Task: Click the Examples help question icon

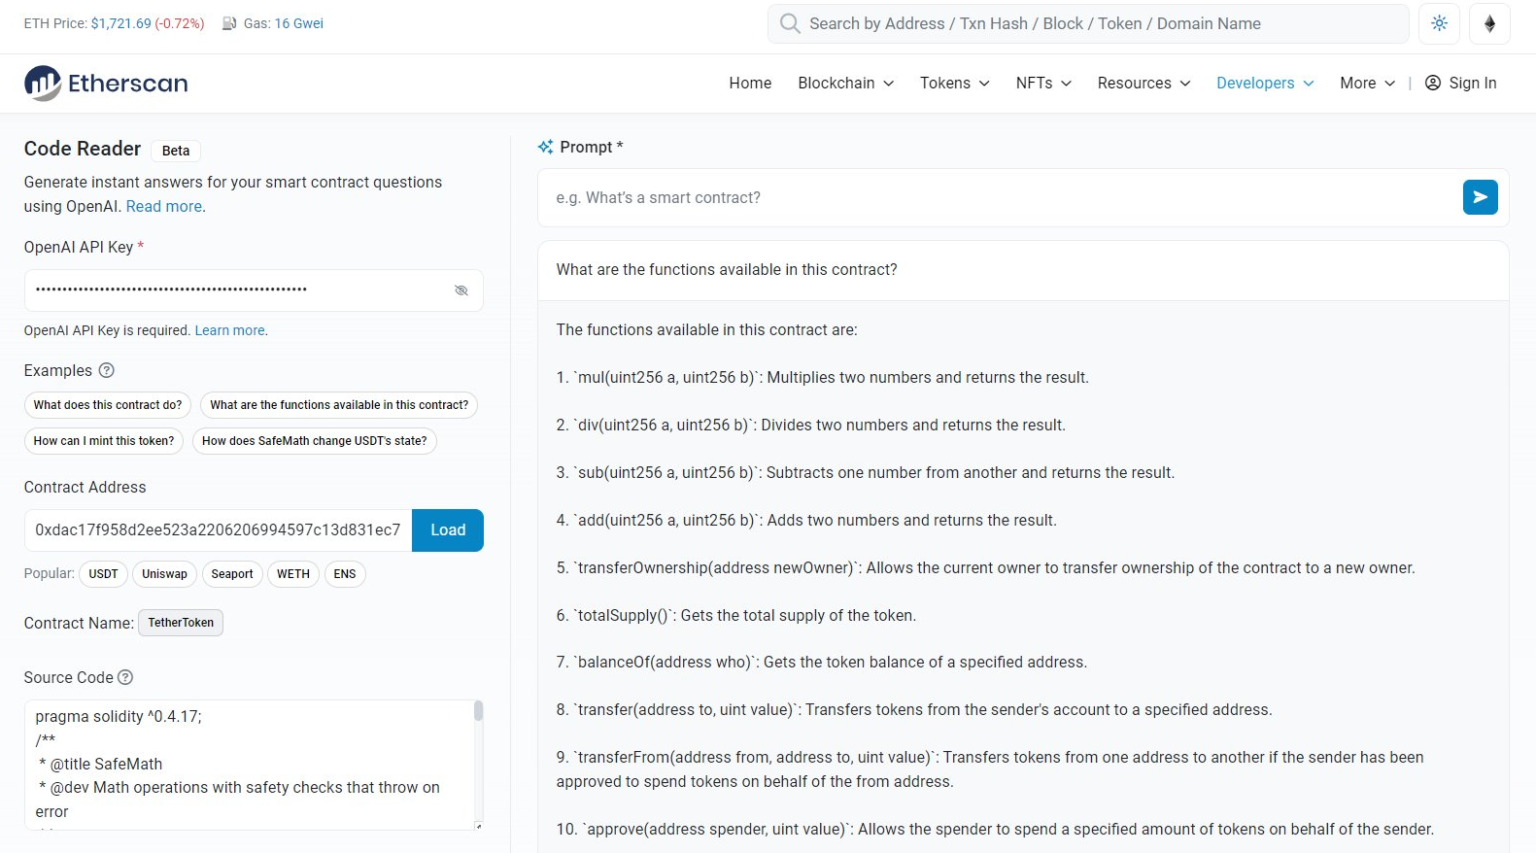Action: click(107, 370)
